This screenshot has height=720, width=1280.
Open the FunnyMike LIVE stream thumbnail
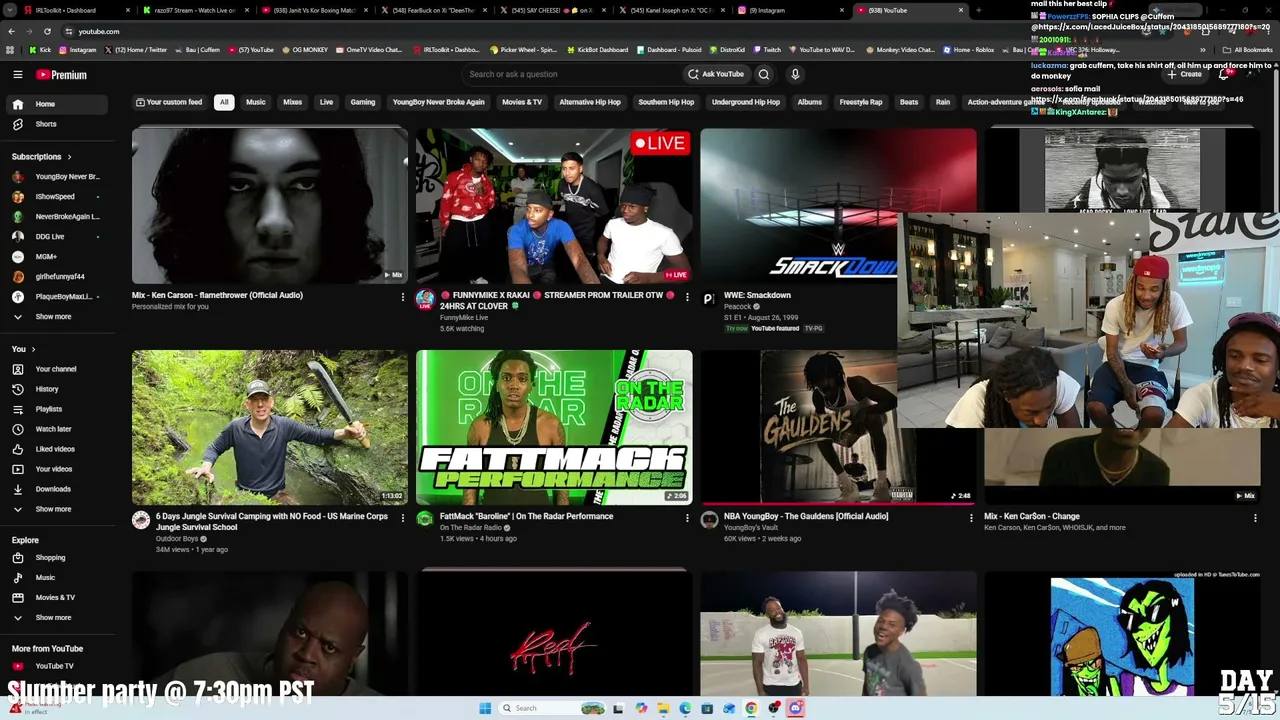(554, 206)
